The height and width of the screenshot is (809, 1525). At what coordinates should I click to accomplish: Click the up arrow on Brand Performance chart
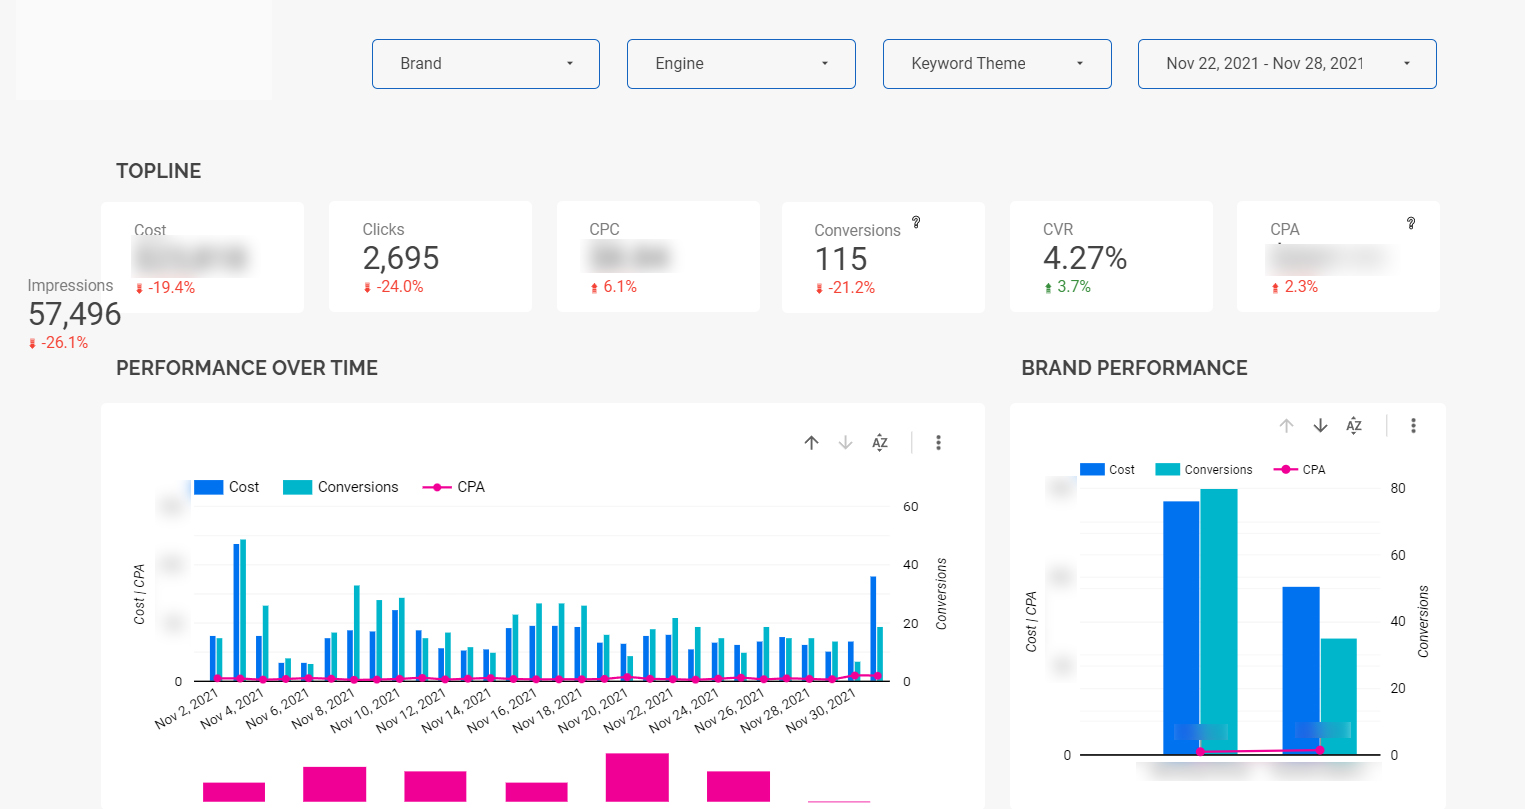point(1287,425)
